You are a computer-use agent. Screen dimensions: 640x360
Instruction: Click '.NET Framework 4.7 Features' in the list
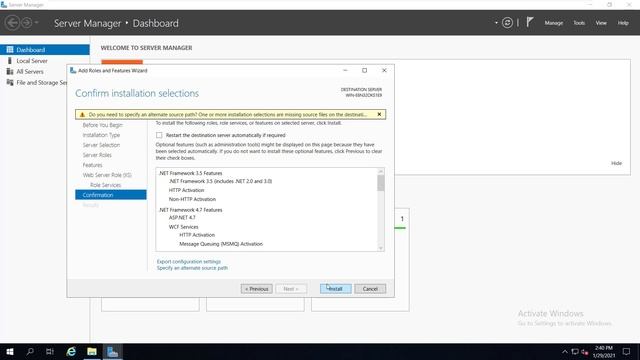click(x=190, y=210)
